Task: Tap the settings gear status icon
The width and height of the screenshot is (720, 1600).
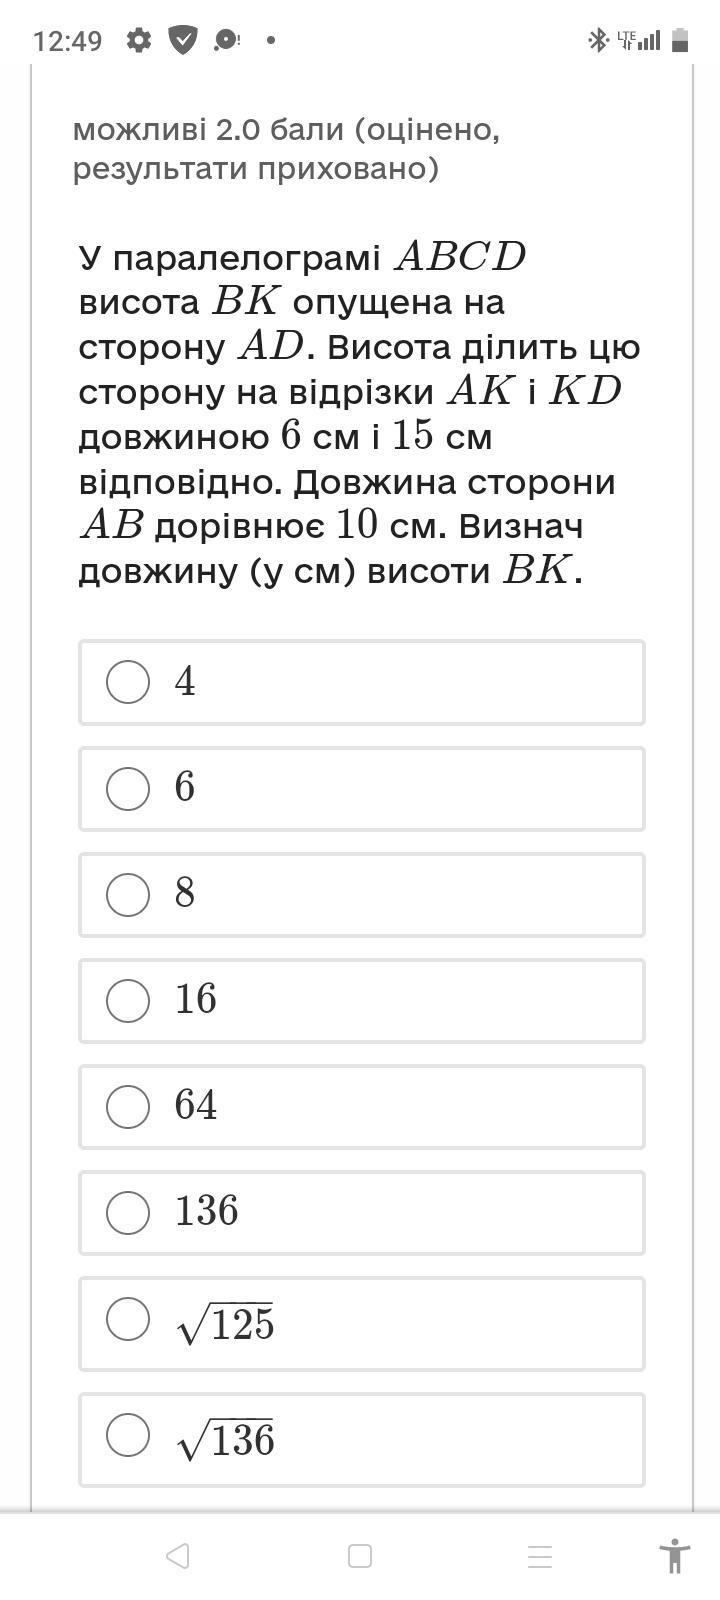Action: 139,40
